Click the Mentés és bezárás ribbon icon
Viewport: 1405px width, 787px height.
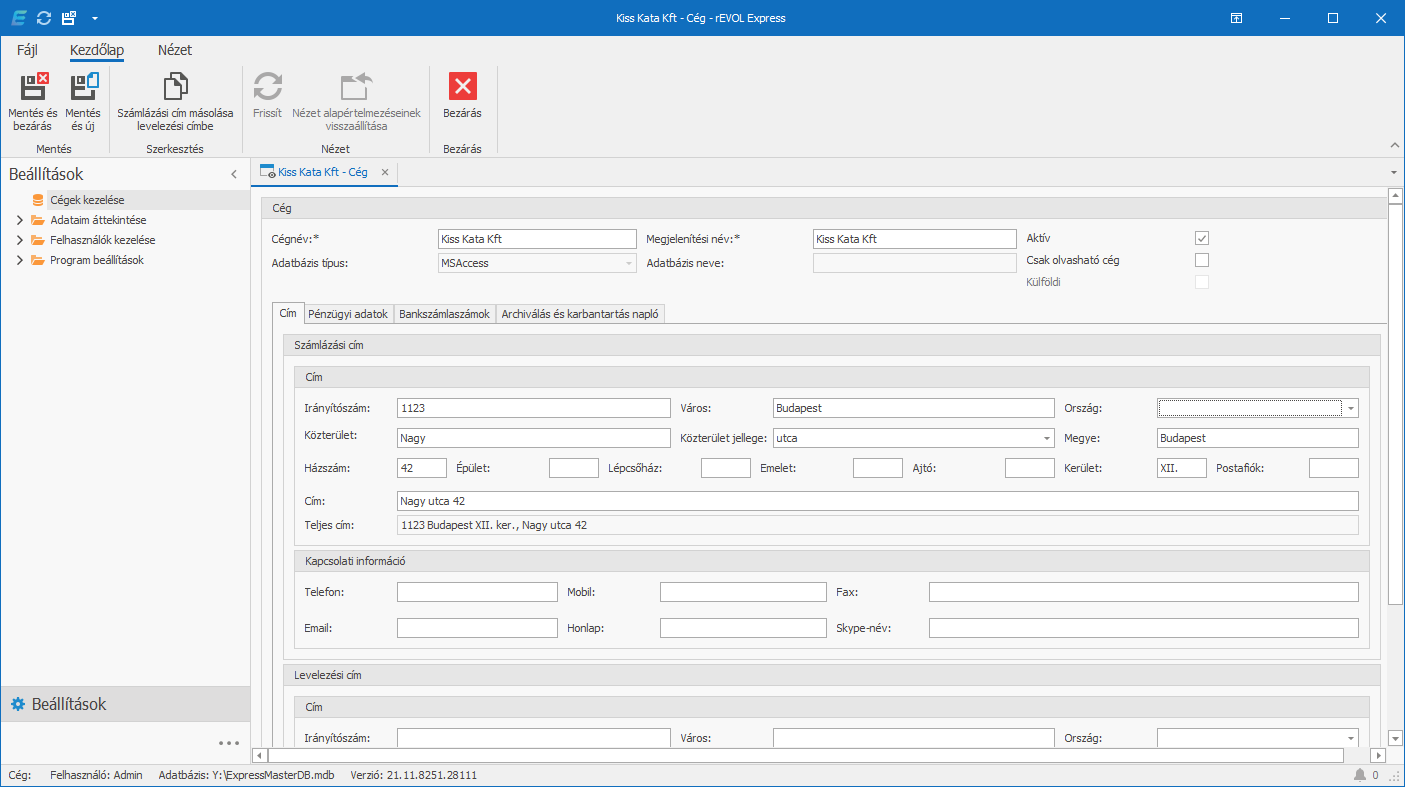click(33, 88)
